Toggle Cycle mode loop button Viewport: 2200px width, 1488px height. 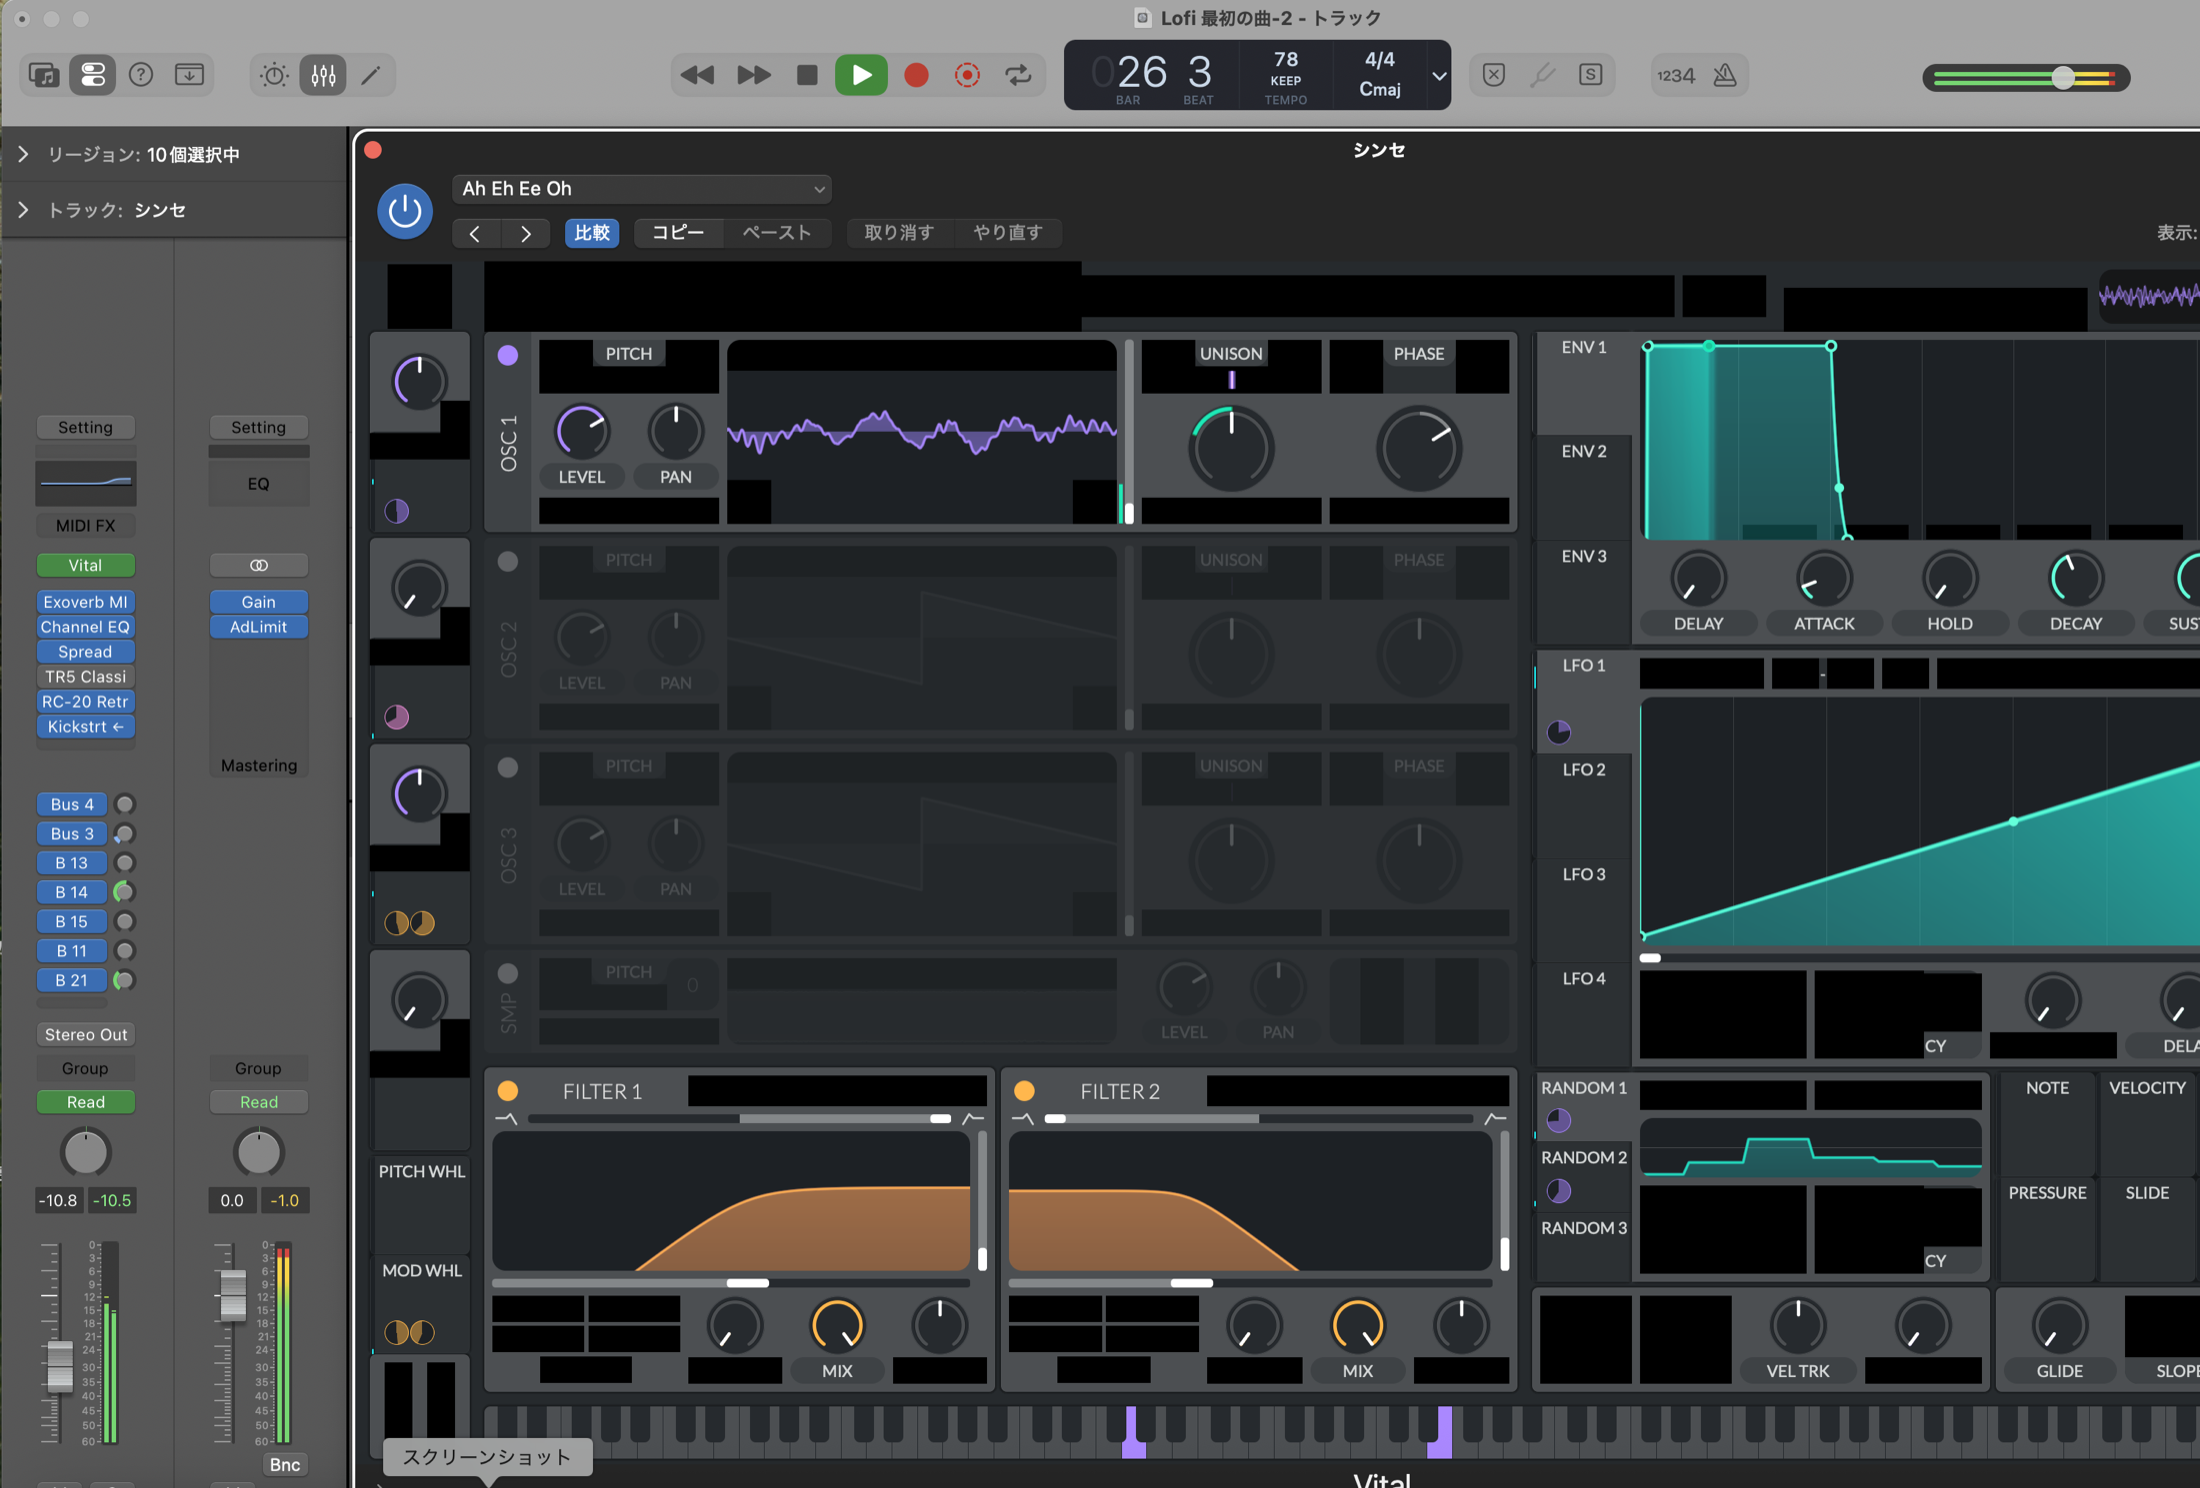pyautogui.click(x=1019, y=75)
